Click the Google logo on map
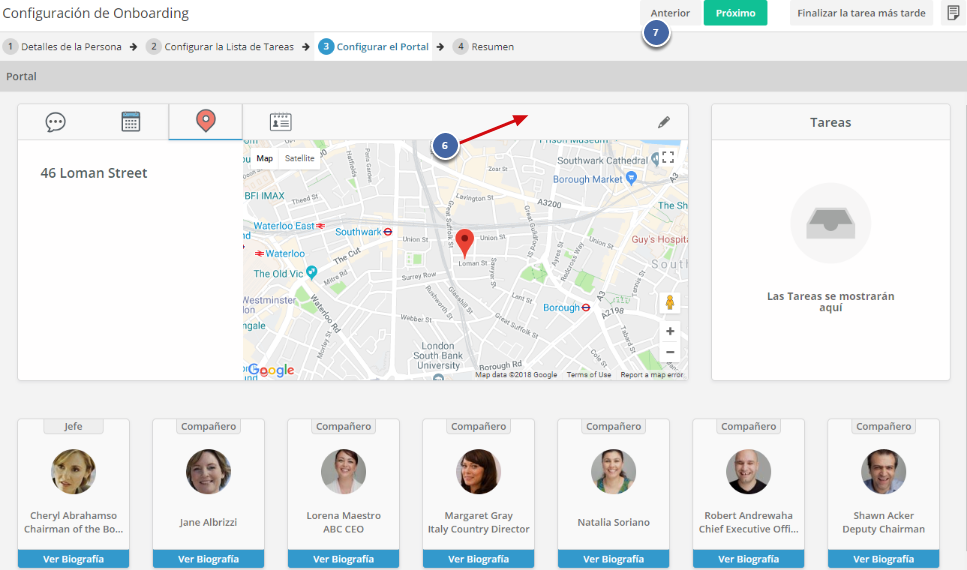This screenshot has width=967, height=570. pos(271,370)
